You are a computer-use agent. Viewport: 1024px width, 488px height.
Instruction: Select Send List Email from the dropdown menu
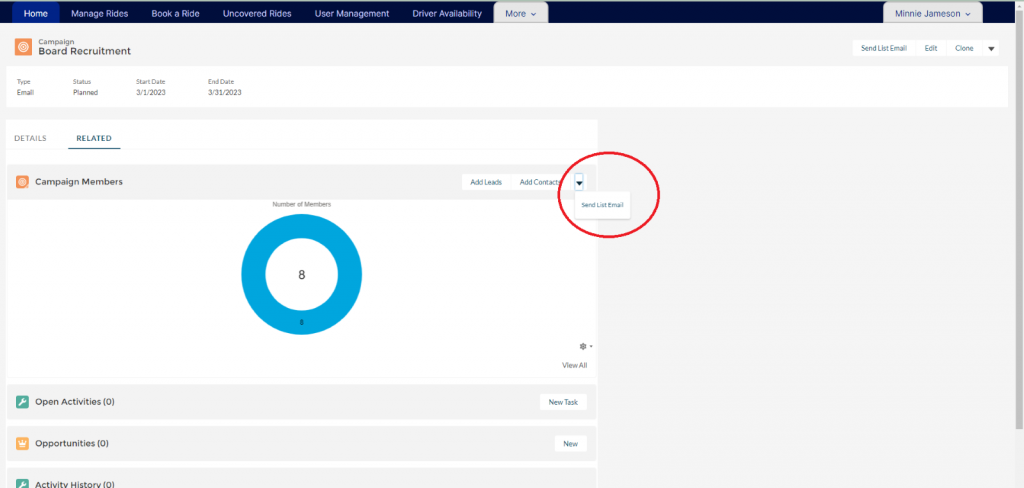point(602,205)
